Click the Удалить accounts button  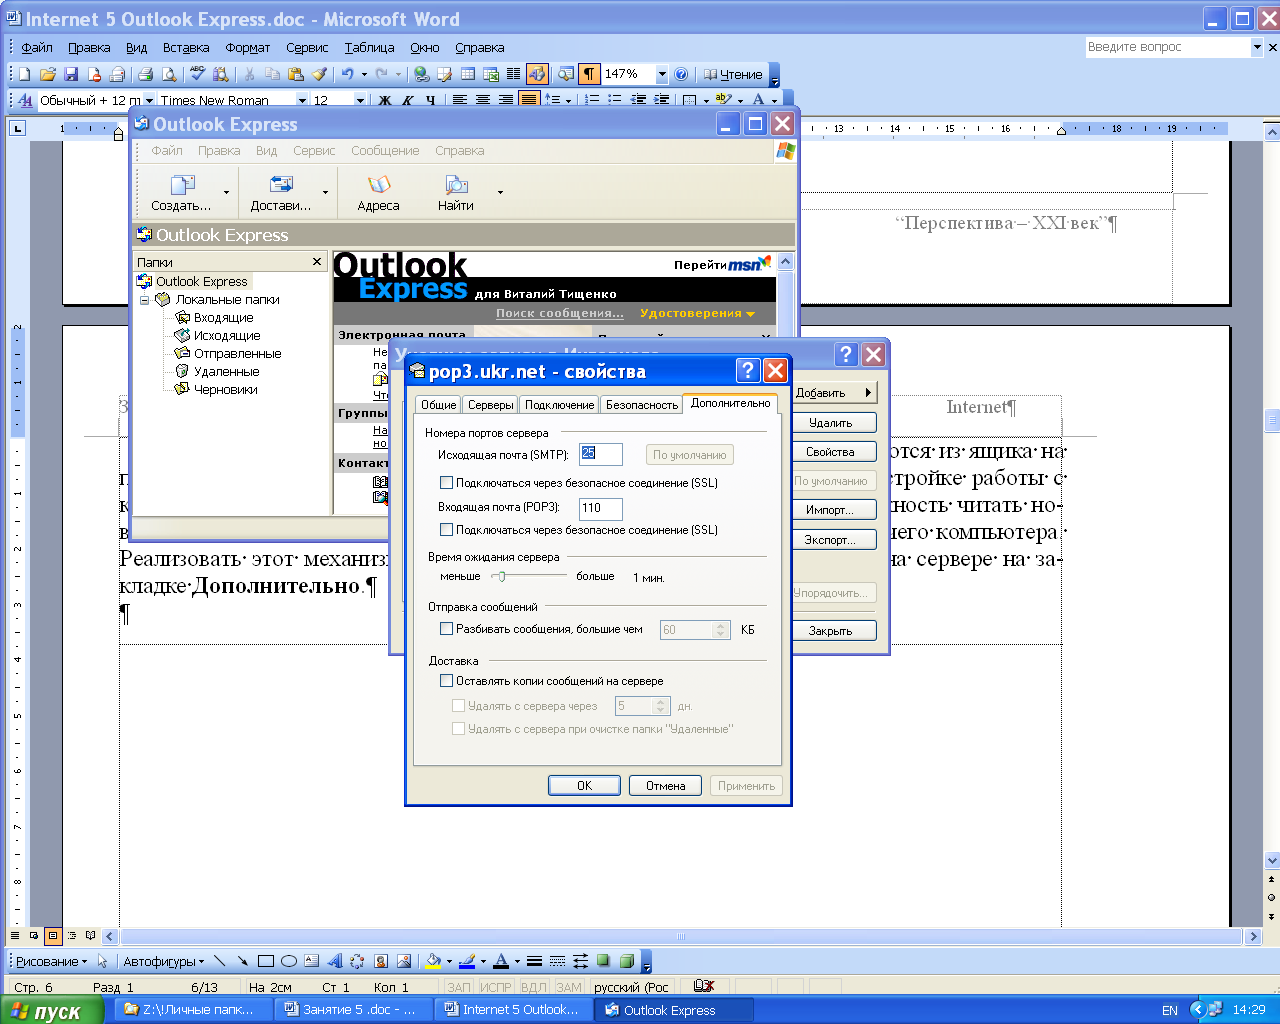[831, 423]
